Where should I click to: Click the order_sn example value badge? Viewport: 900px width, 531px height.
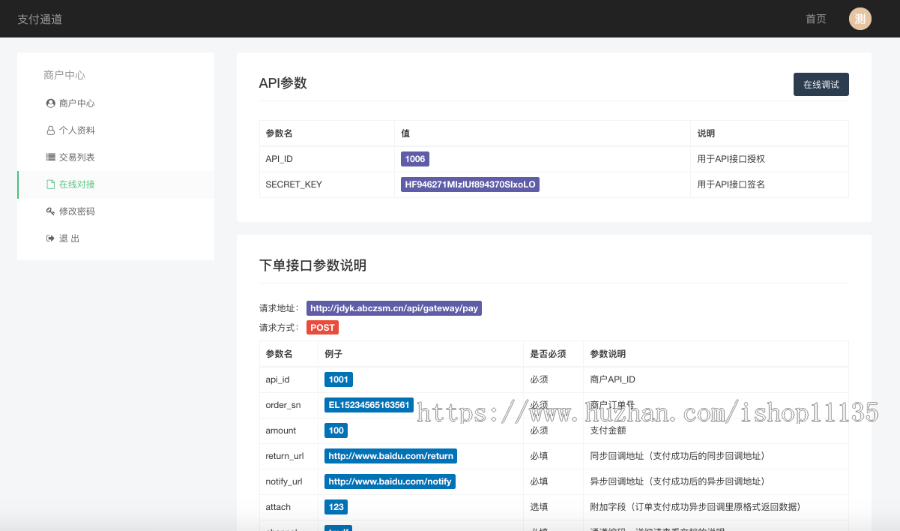click(368, 405)
